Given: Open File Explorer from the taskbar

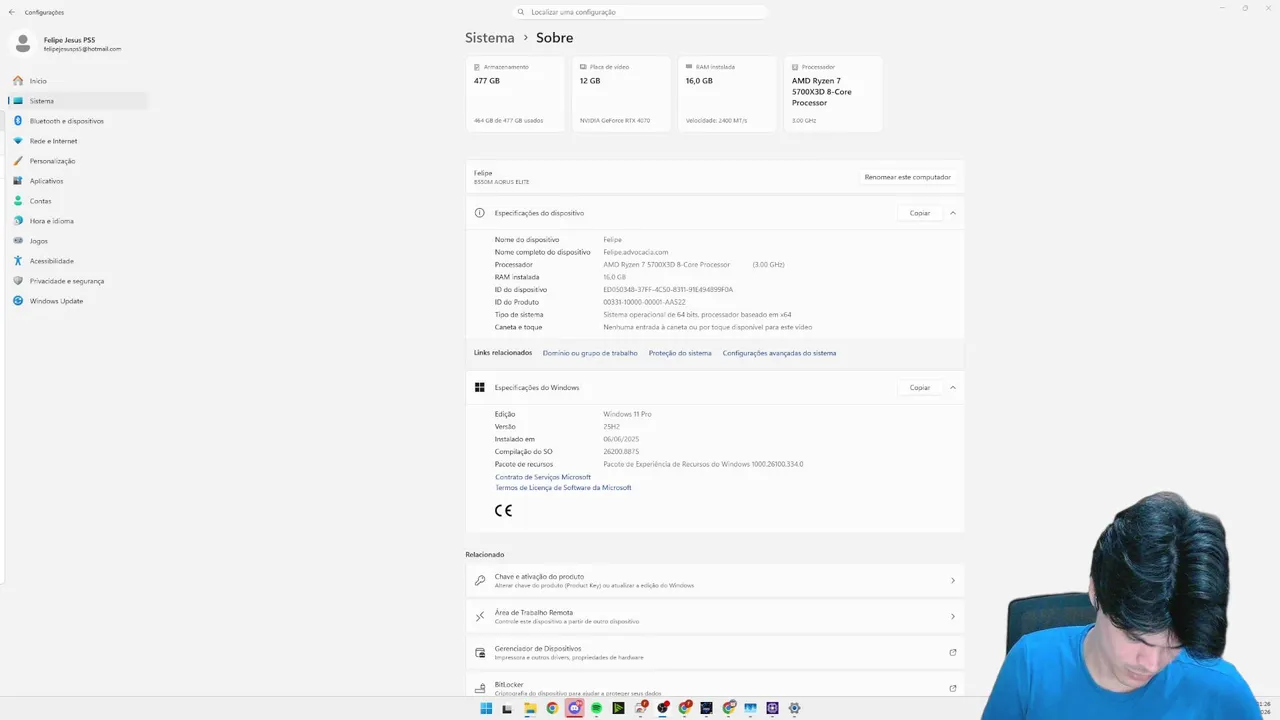Looking at the screenshot, I should [x=530, y=708].
